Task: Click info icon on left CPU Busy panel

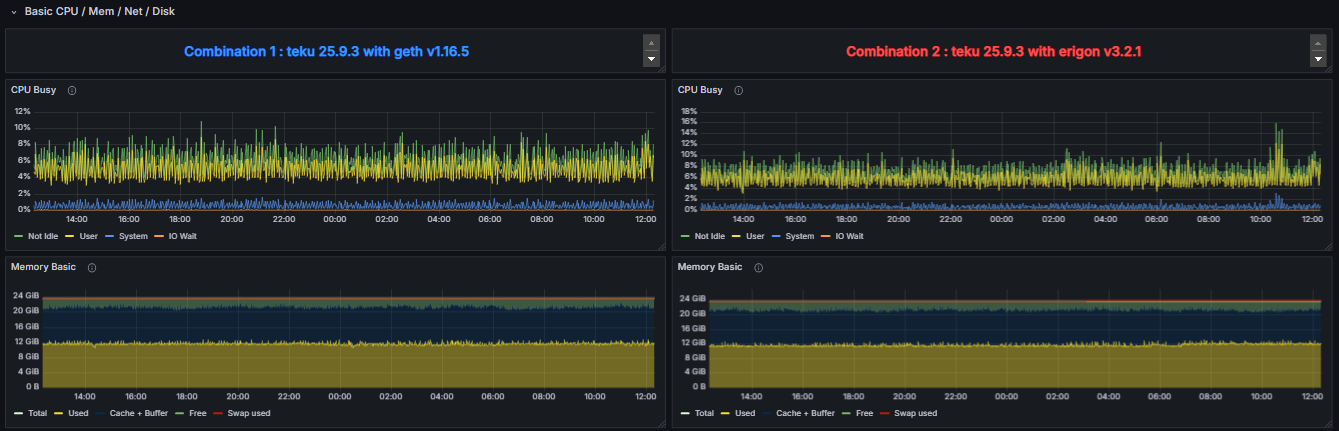Action: click(x=72, y=90)
